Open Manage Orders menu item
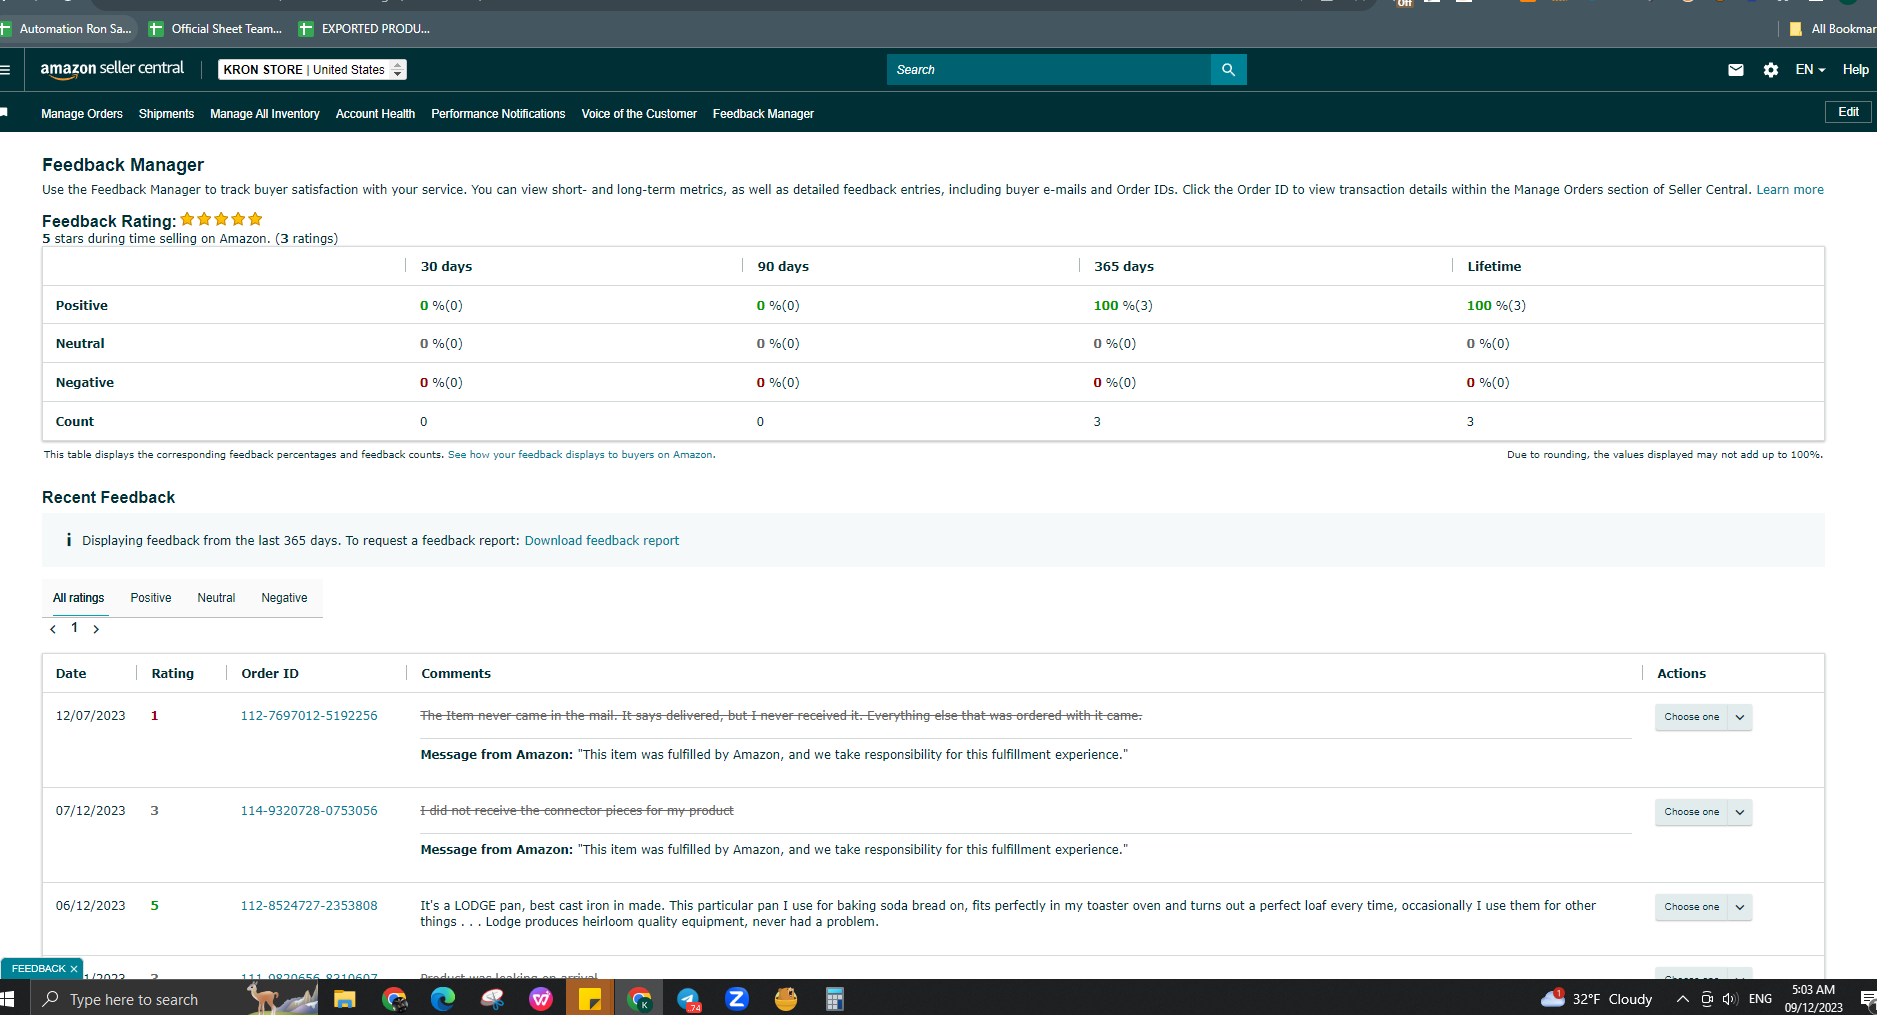This screenshot has height=1015, width=1877. tap(82, 114)
